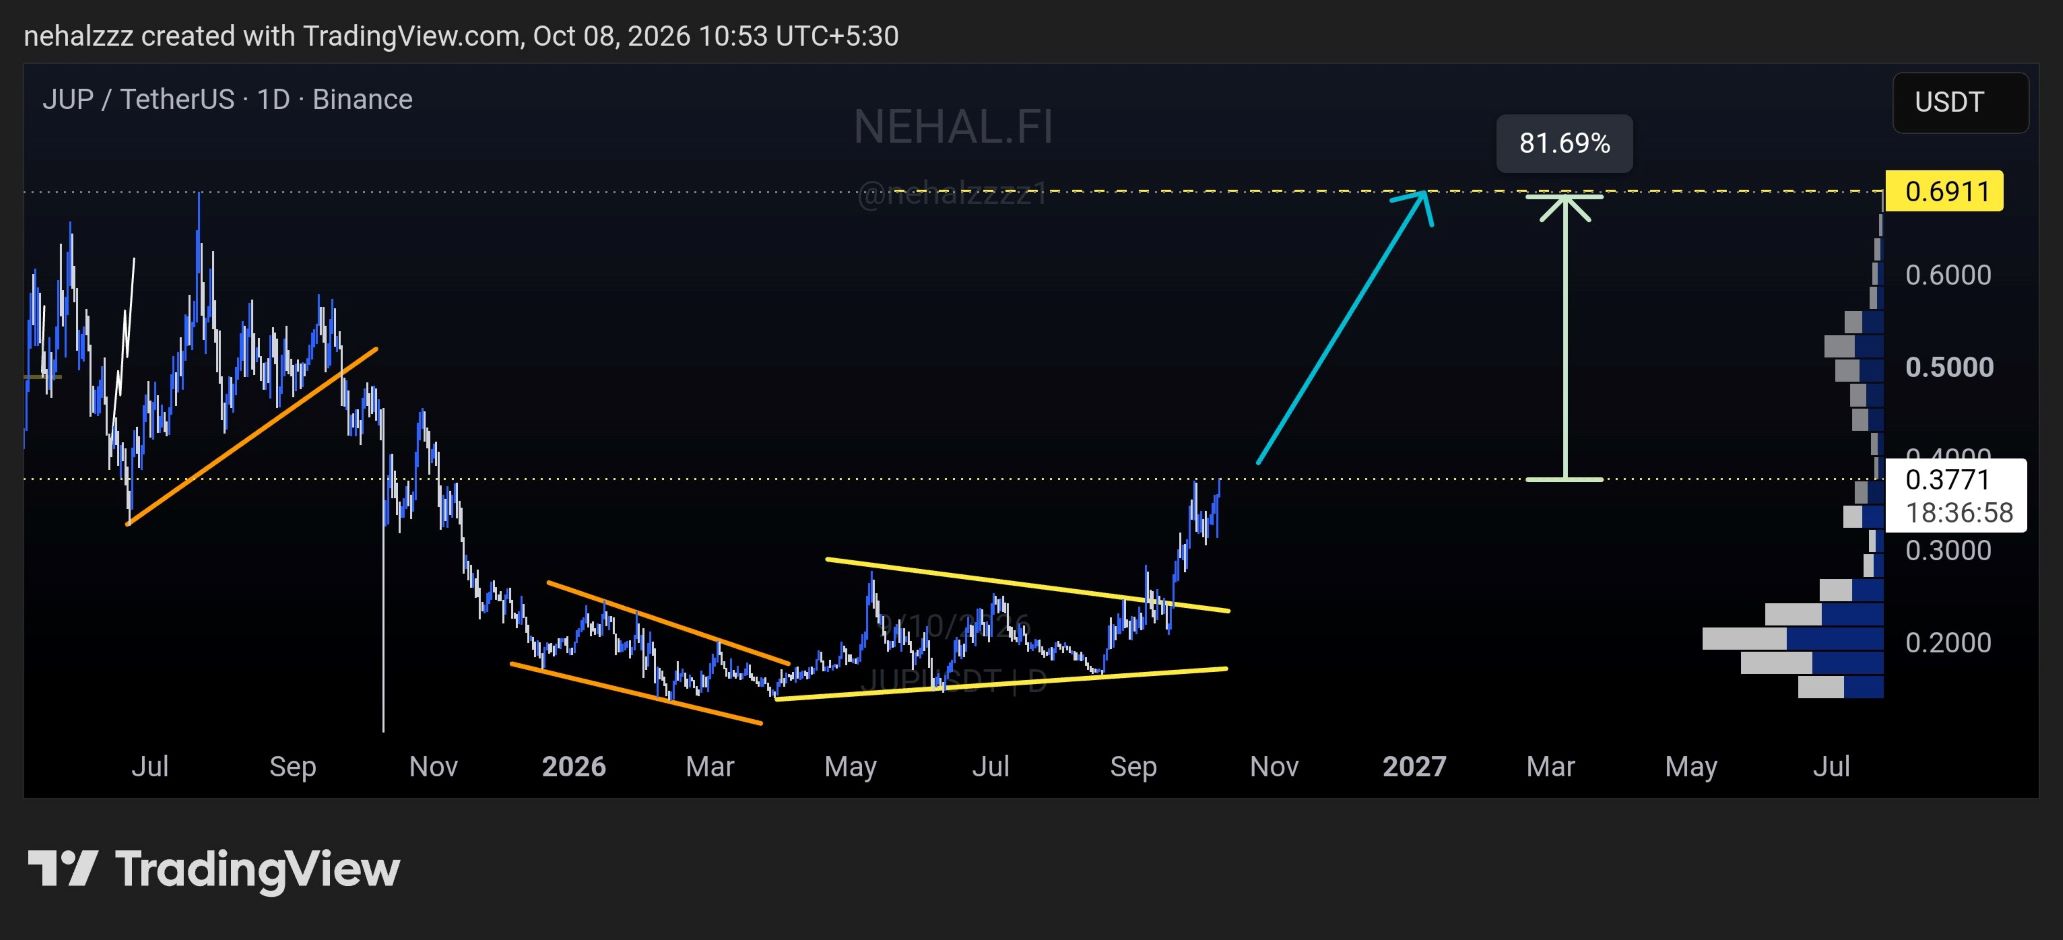This screenshot has height=940, width=2063.
Task: Click the header text with creation date
Action: (x=461, y=36)
